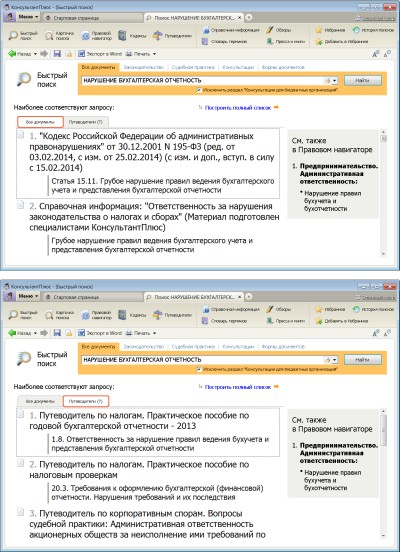The width and height of the screenshot is (400, 552).
Task: Switch to Формы документов tab in lower window
Action: 283,347
